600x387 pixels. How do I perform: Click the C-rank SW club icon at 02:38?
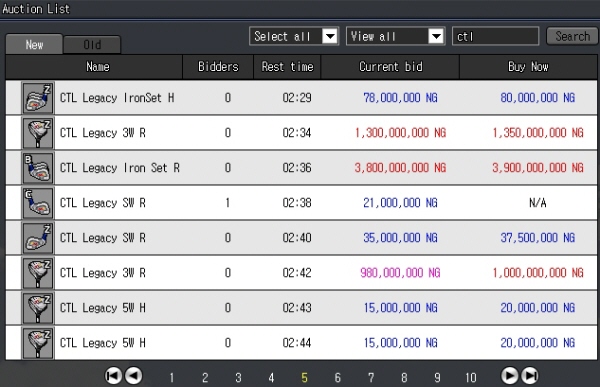pos(38,203)
